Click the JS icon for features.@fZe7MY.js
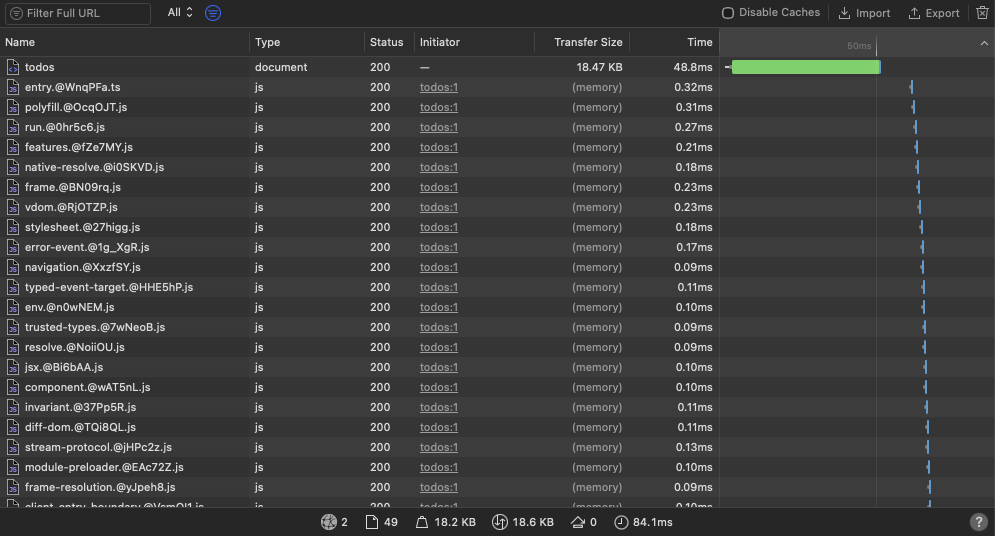The image size is (995, 536). click(13, 147)
